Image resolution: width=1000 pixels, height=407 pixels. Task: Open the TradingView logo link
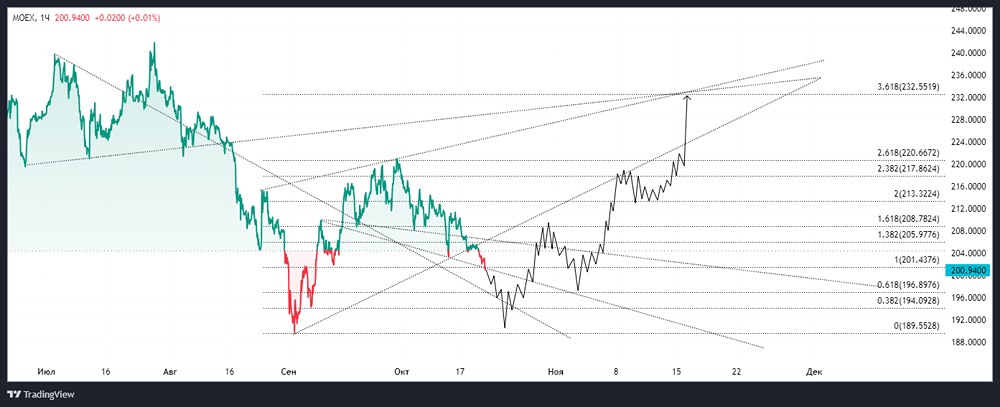[41, 394]
